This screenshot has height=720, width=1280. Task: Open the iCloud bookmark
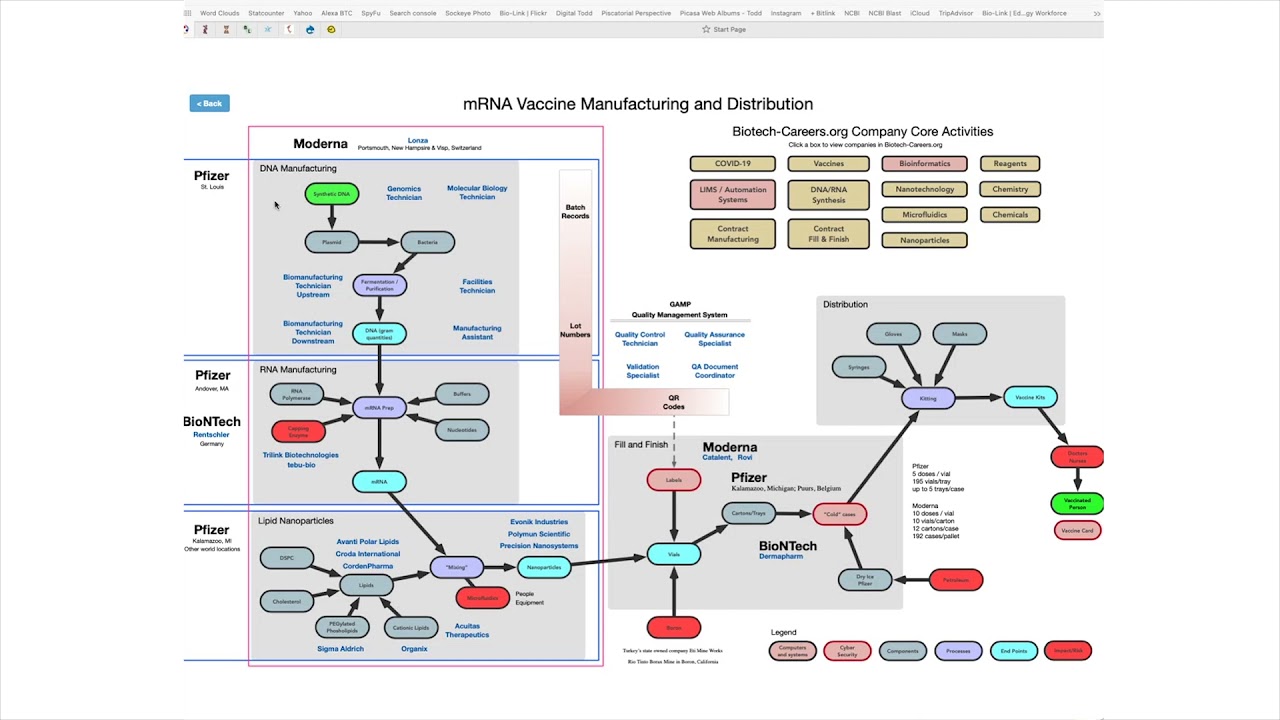[920, 13]
